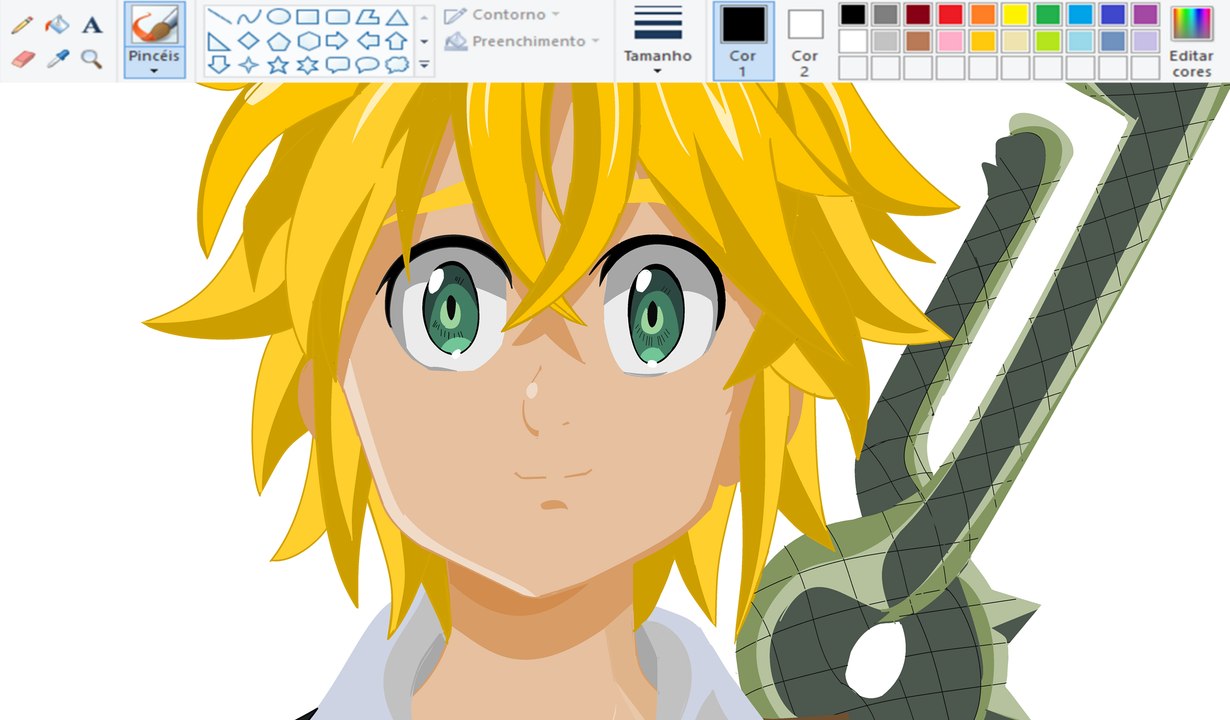Pick the lime green color swatch
Image resolution: width=1230 pixels, height=720 pixels.
pyautogui.click(x=1048, y=41)
